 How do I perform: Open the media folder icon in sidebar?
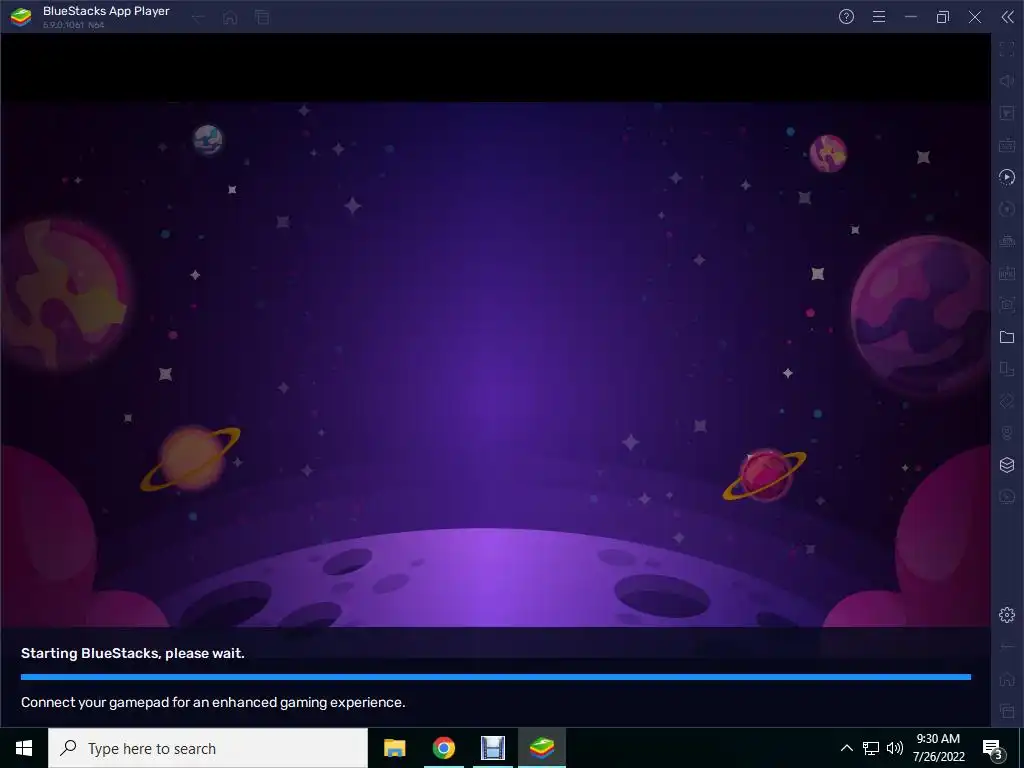(1007, 337)
